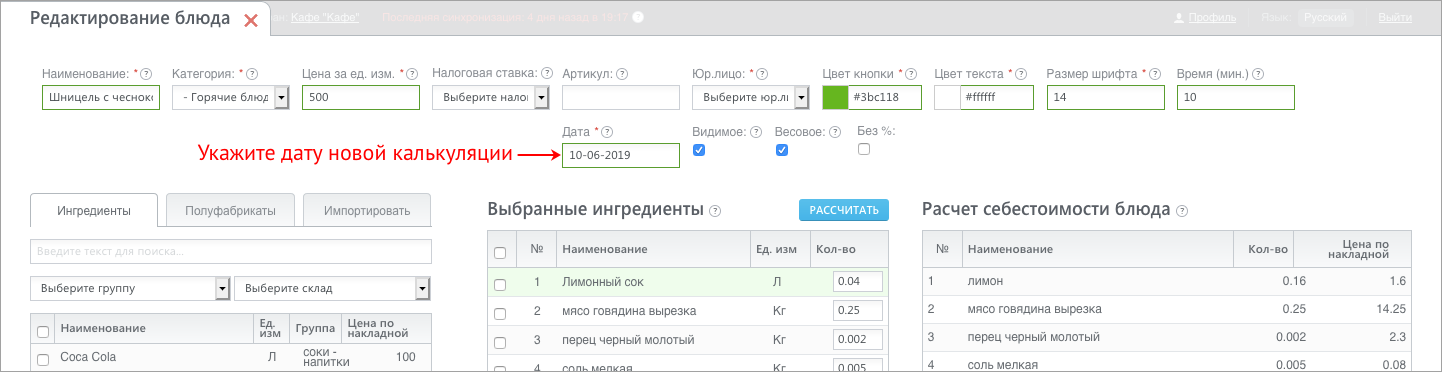Screen dimensions: 1442x372
Task: Uncheck the Весовое checkbox
Action: coord(782,150)
